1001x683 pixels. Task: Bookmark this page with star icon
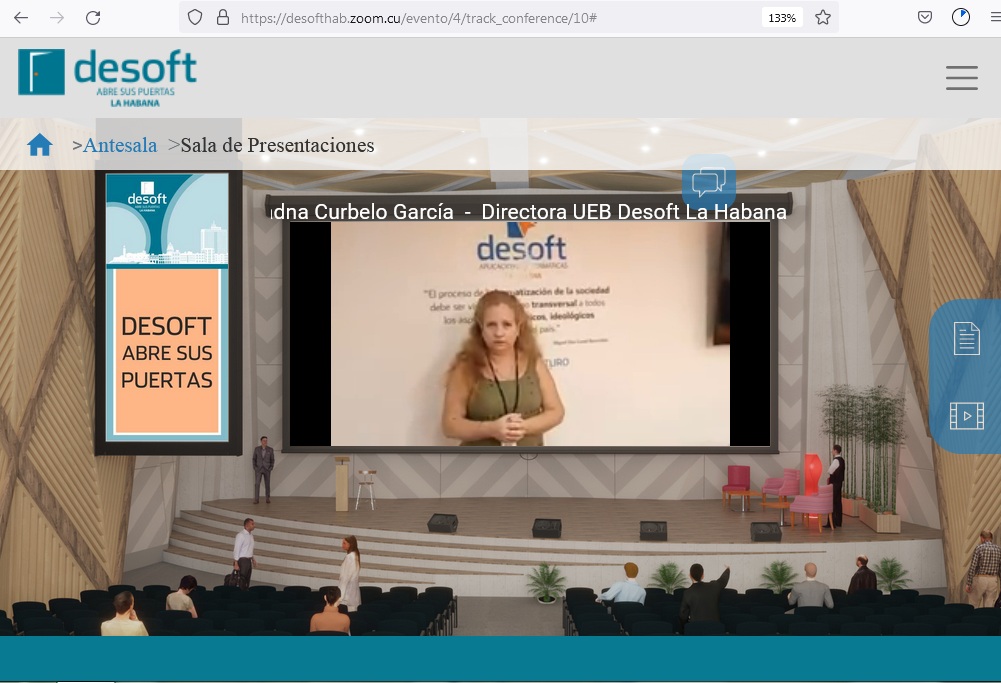[x=823, y=18]
